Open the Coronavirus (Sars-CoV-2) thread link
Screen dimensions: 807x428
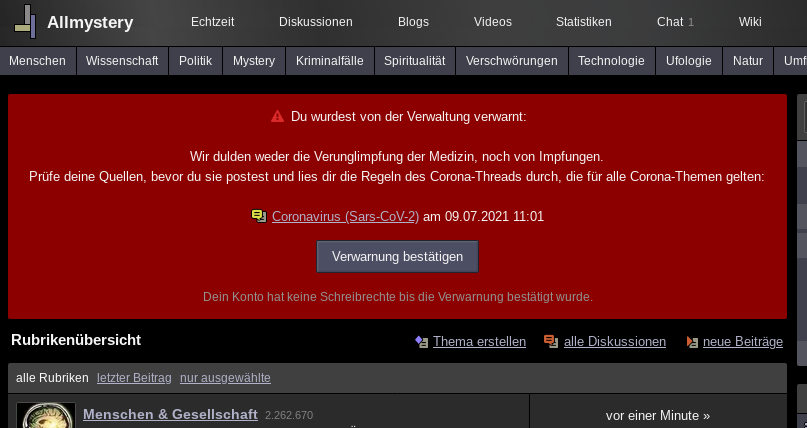coord(345,217)
